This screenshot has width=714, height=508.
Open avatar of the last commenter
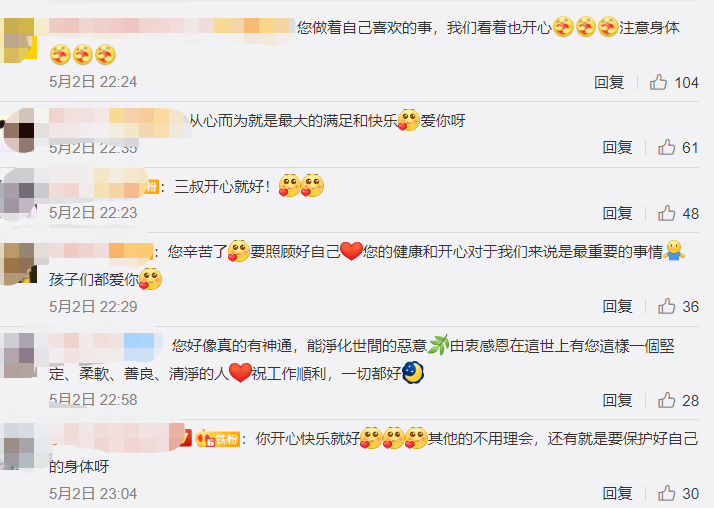[19, 446]
